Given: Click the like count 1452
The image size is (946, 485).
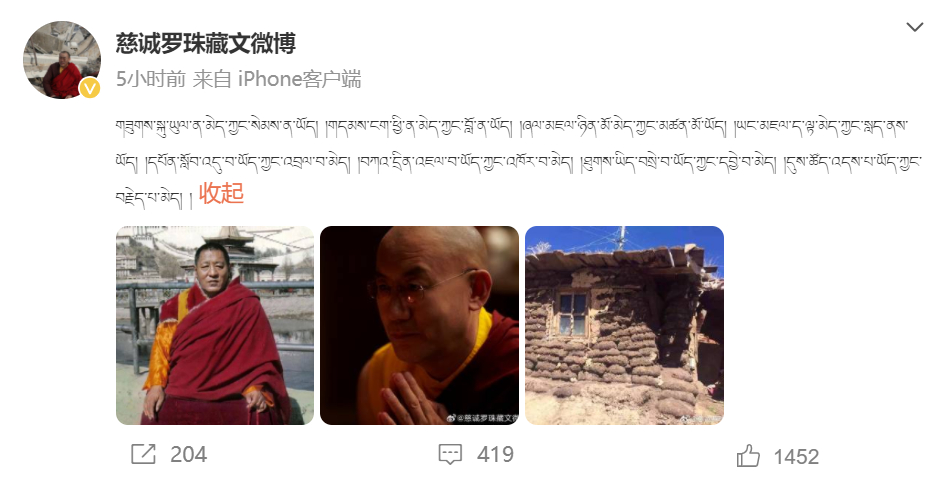Looking at the screenshot, I should pos(796,457).
